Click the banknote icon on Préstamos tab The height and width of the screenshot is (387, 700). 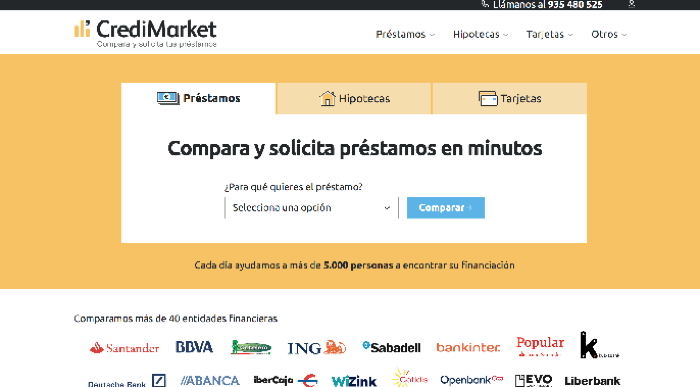(168, 98)
